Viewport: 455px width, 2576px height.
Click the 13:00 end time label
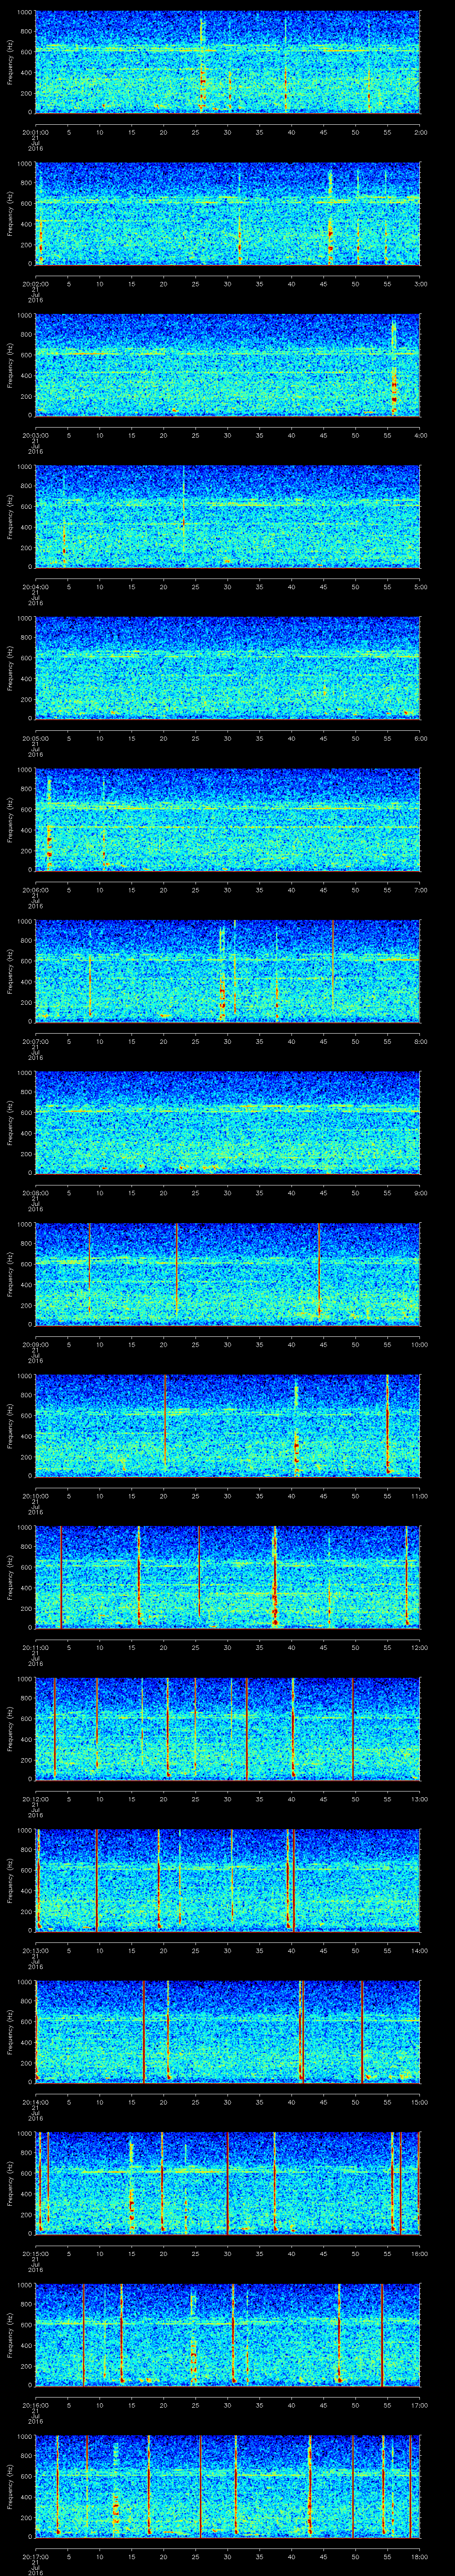click(x=420, y=1799)
